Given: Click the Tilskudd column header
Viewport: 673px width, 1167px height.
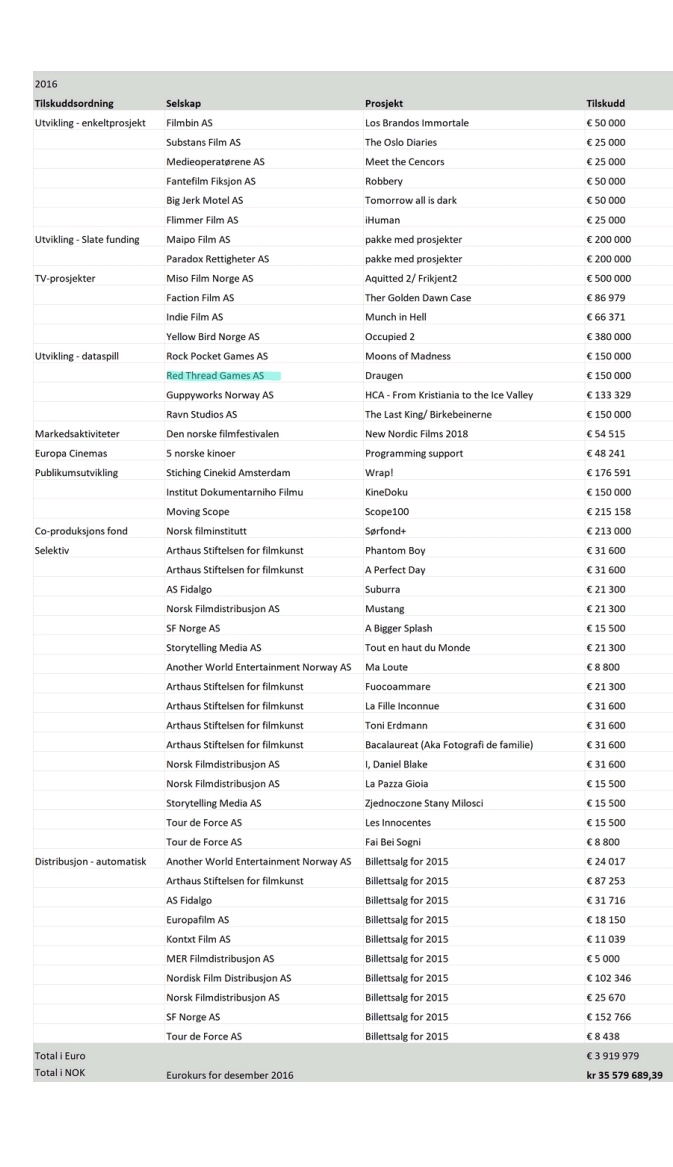Looking at the screenshot, I should pyautogui.click(x=606, y=103).
